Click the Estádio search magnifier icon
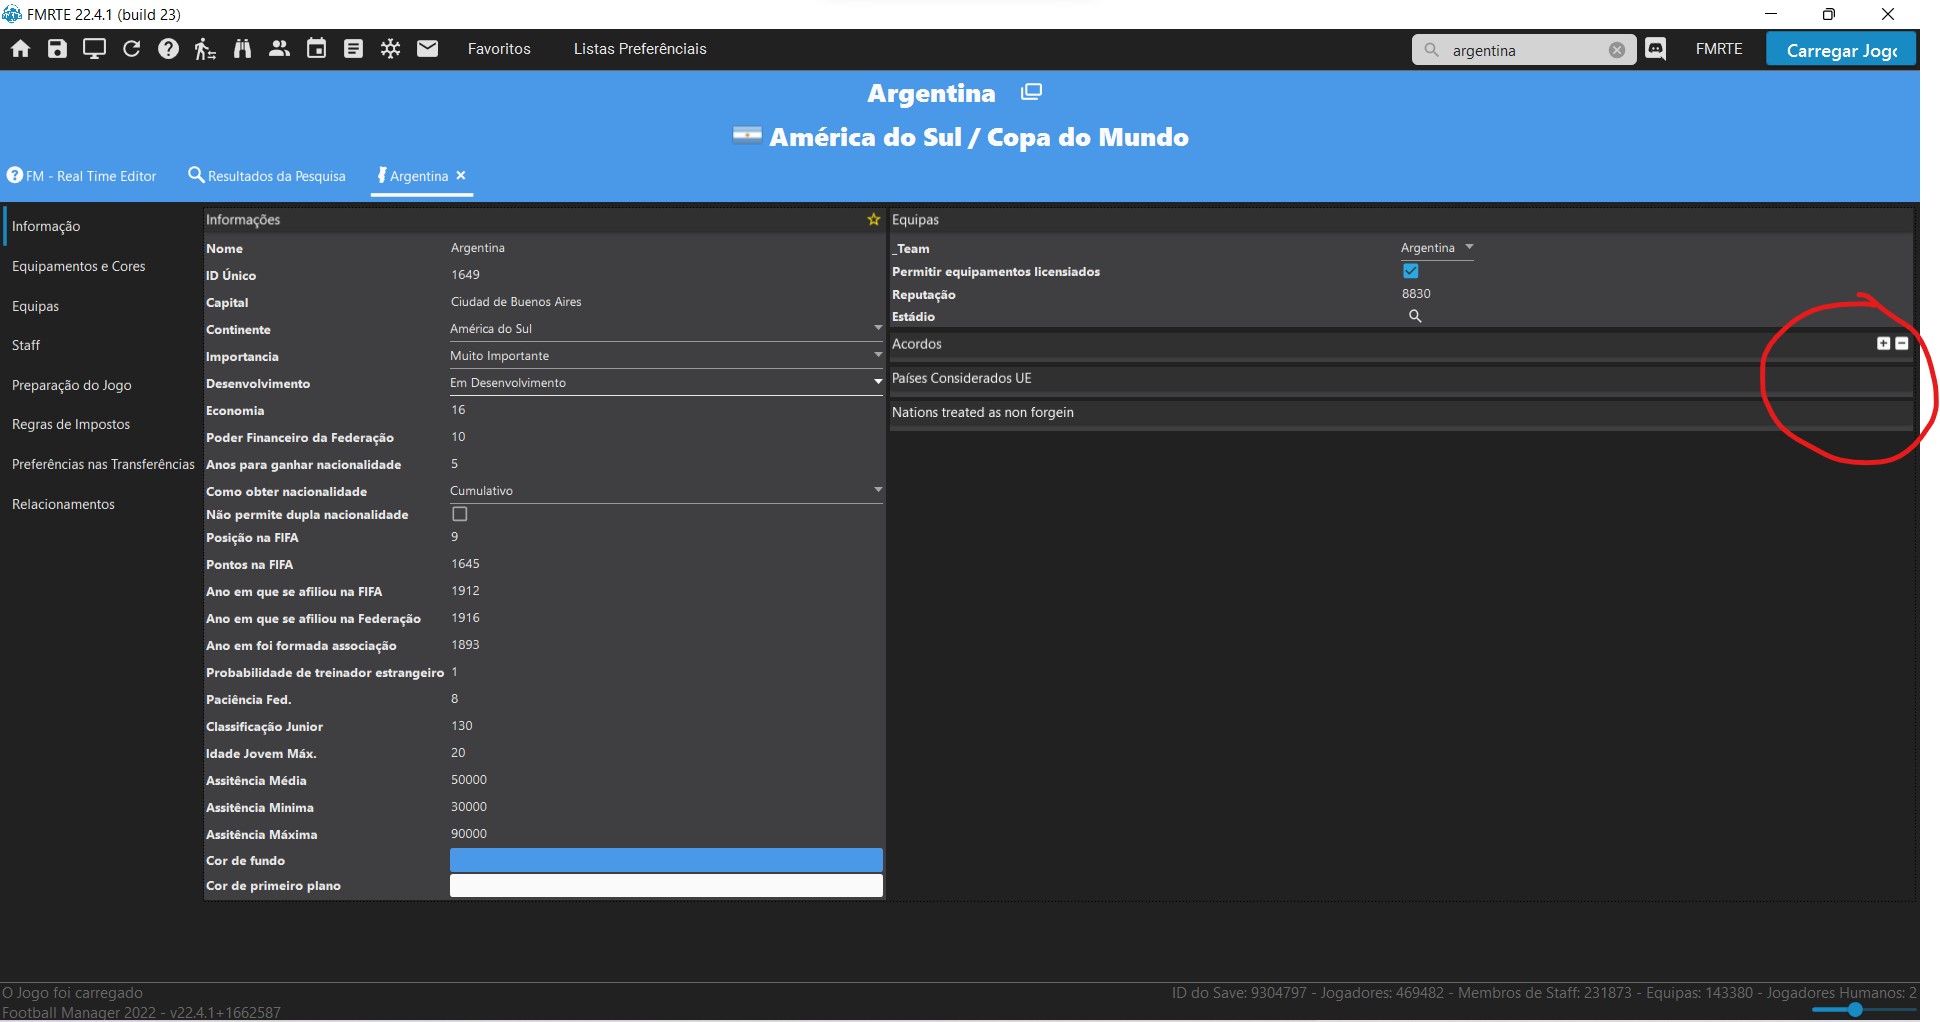The image size is (1940, 1022). tap(1415, 316)
